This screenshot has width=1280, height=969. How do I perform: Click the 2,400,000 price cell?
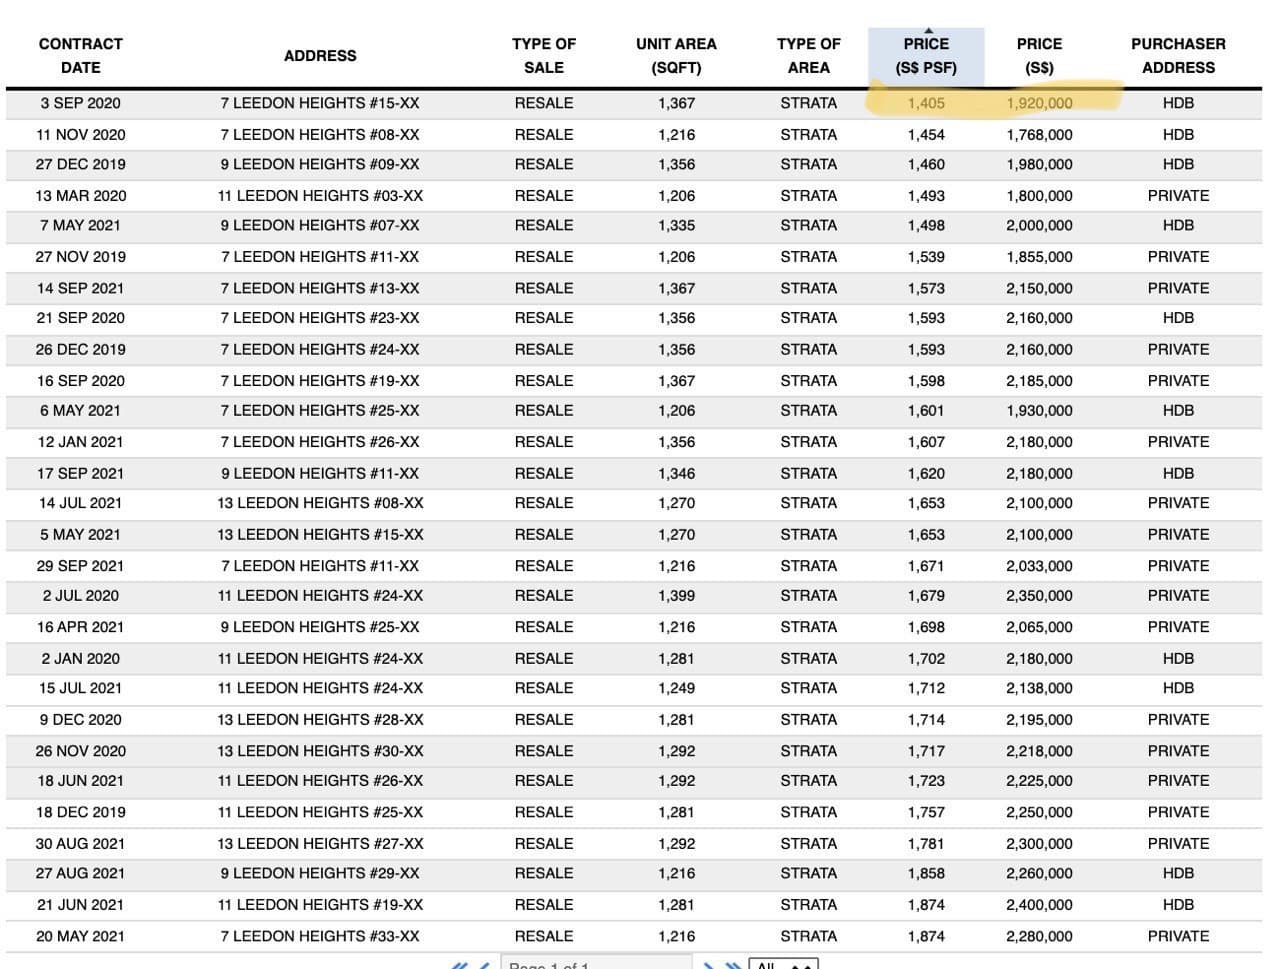(1039, 905)
